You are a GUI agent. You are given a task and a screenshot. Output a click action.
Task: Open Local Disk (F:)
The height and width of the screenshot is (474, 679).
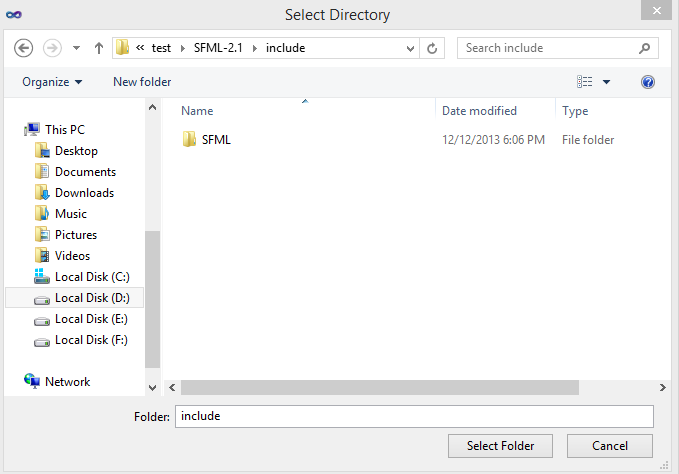pos(91,340)
